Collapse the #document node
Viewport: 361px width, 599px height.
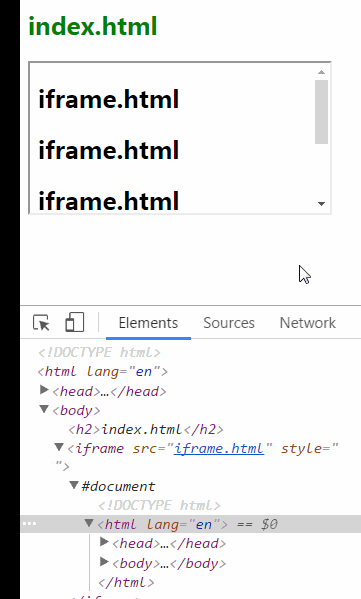tap(74, 485)
